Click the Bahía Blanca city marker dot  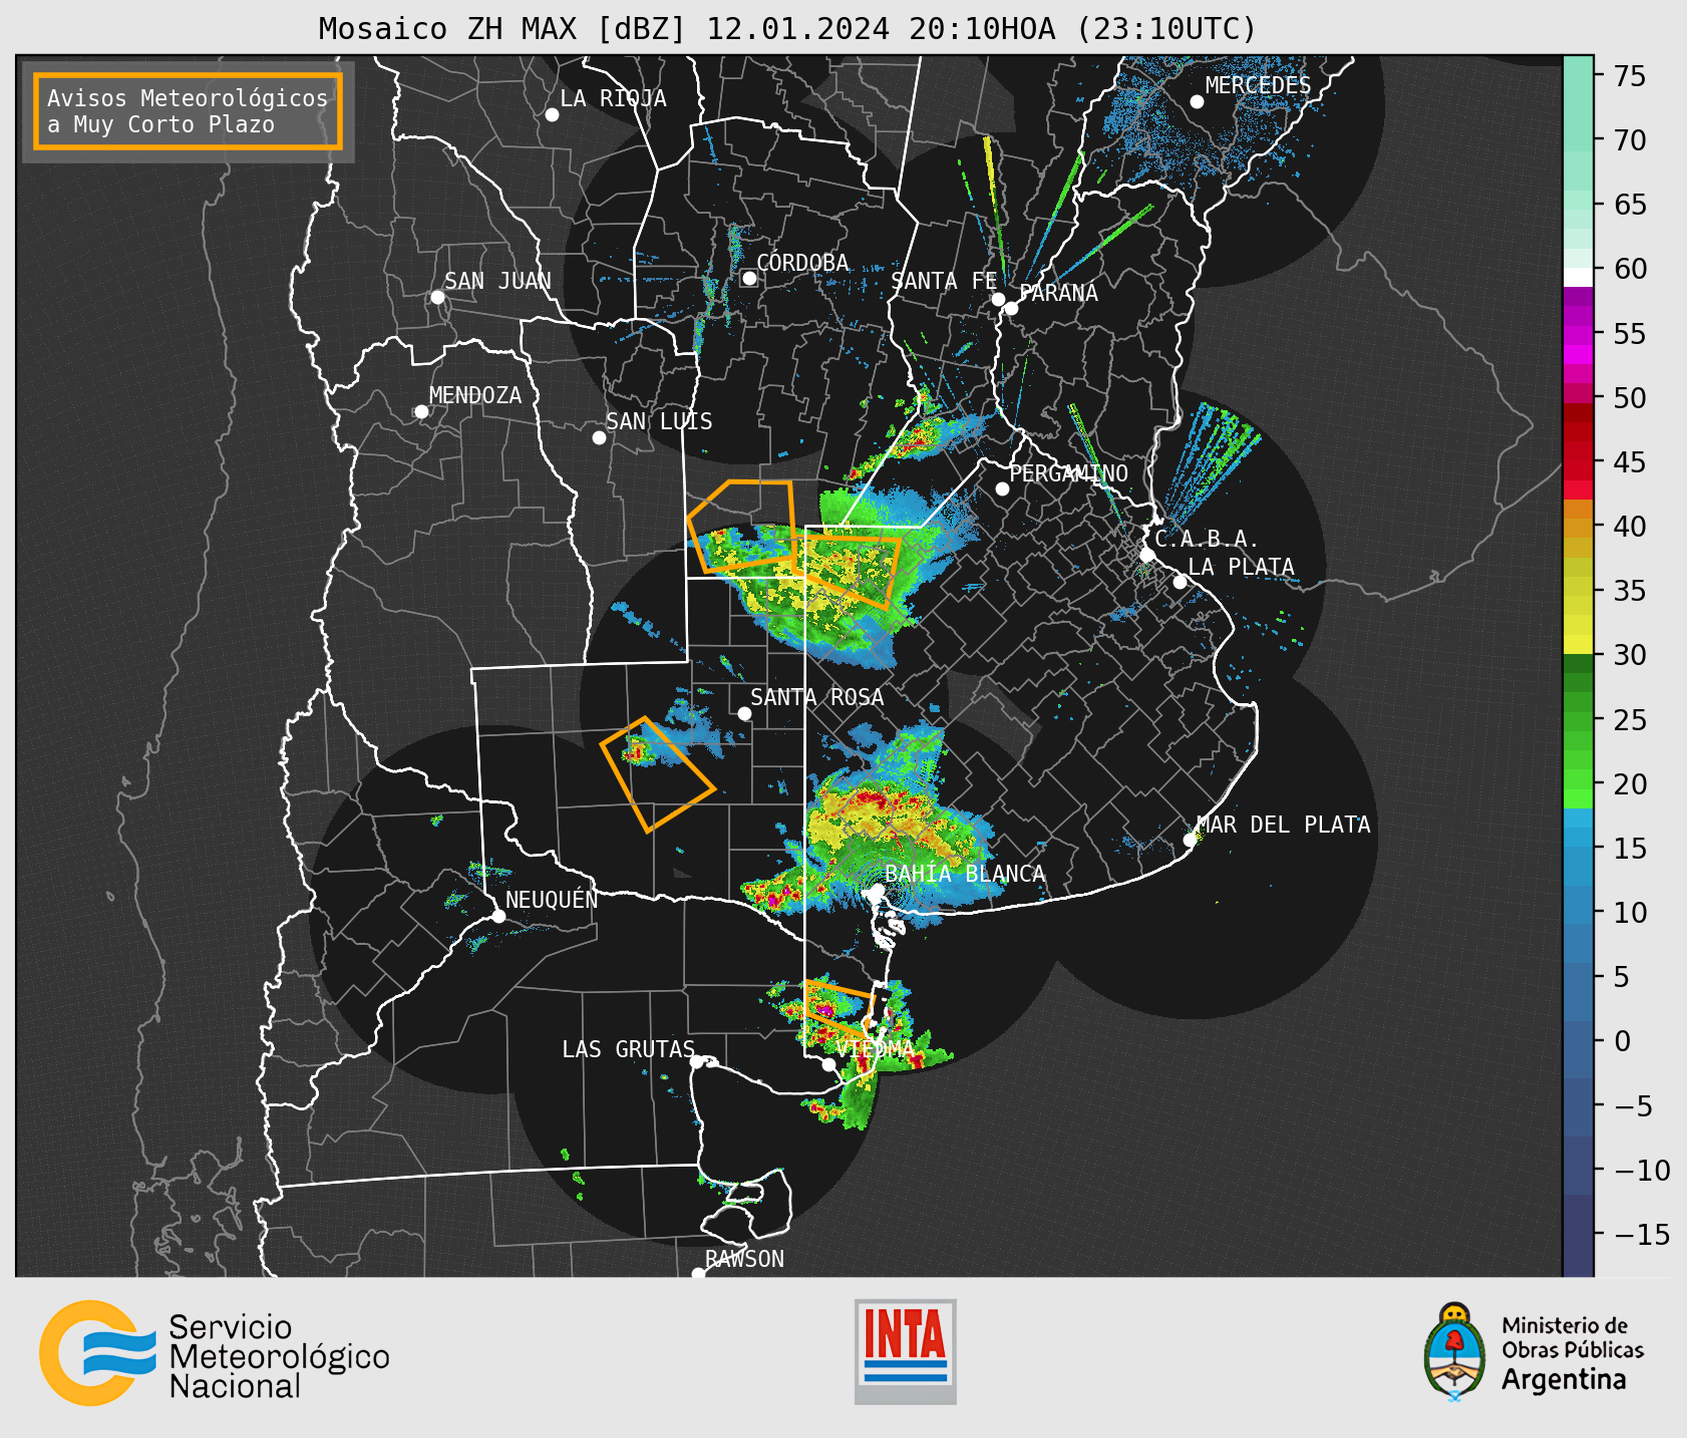point(877,890)
